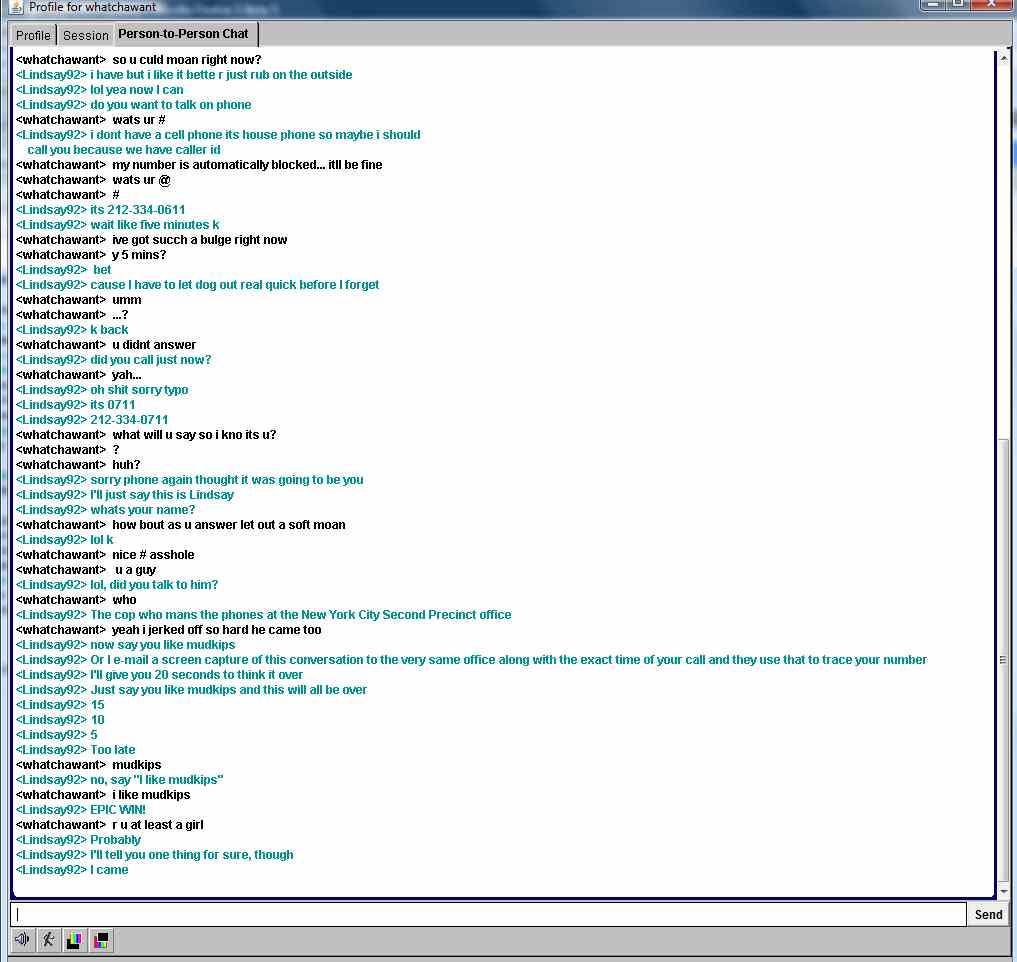1017x962 pixels.
Task: Click the chat scrollbar thumb grip
Action: (x=1003, y=660)
